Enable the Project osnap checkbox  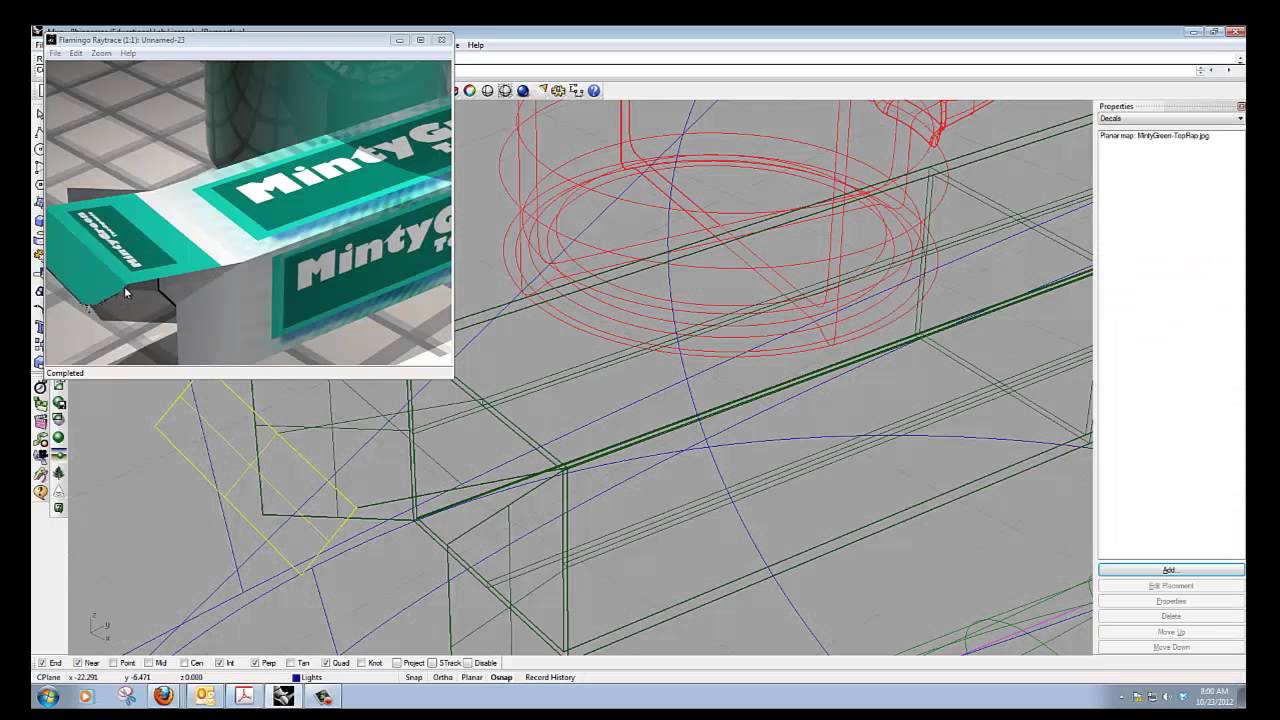tap(397, 663)
